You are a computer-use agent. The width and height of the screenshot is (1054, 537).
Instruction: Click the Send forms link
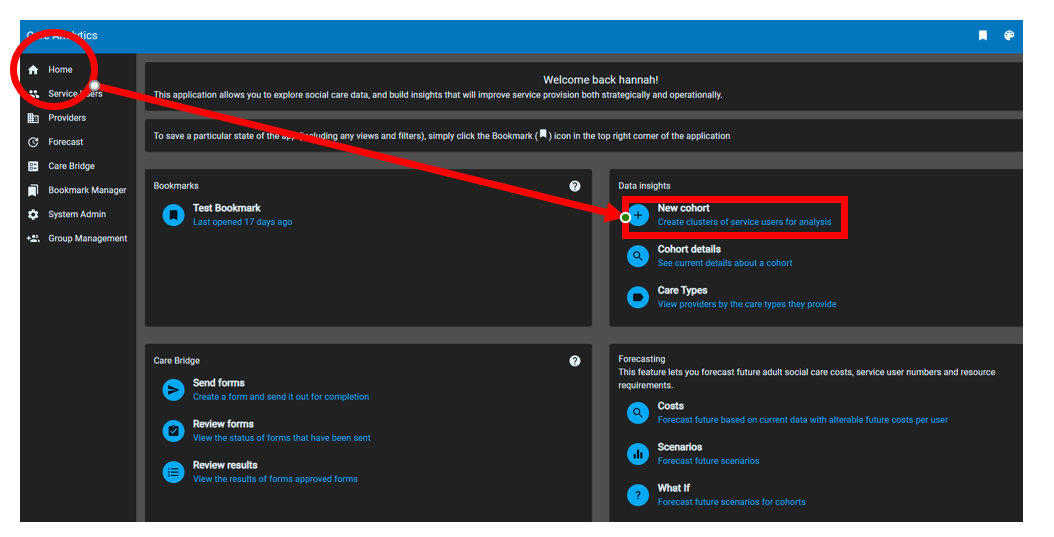pos(218,383)
